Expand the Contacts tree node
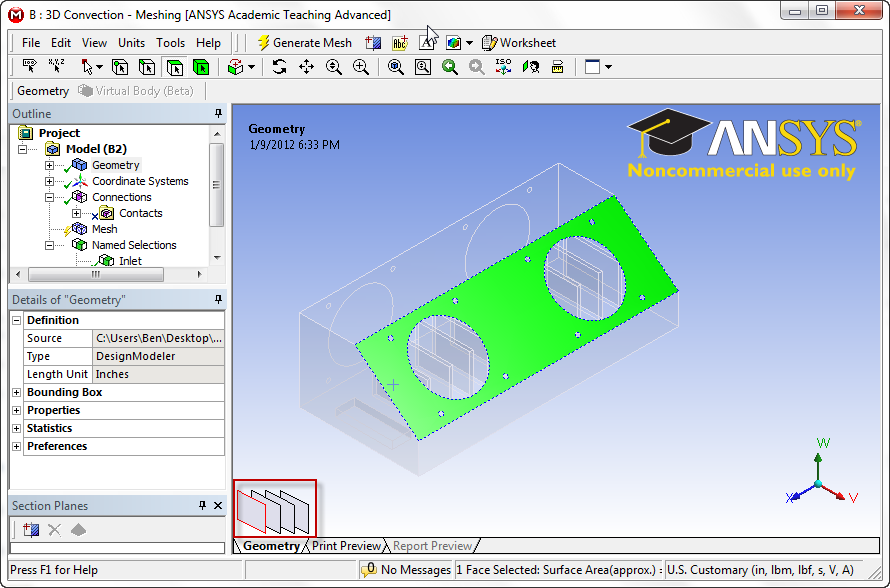The image size is (890, 588). 77,213
